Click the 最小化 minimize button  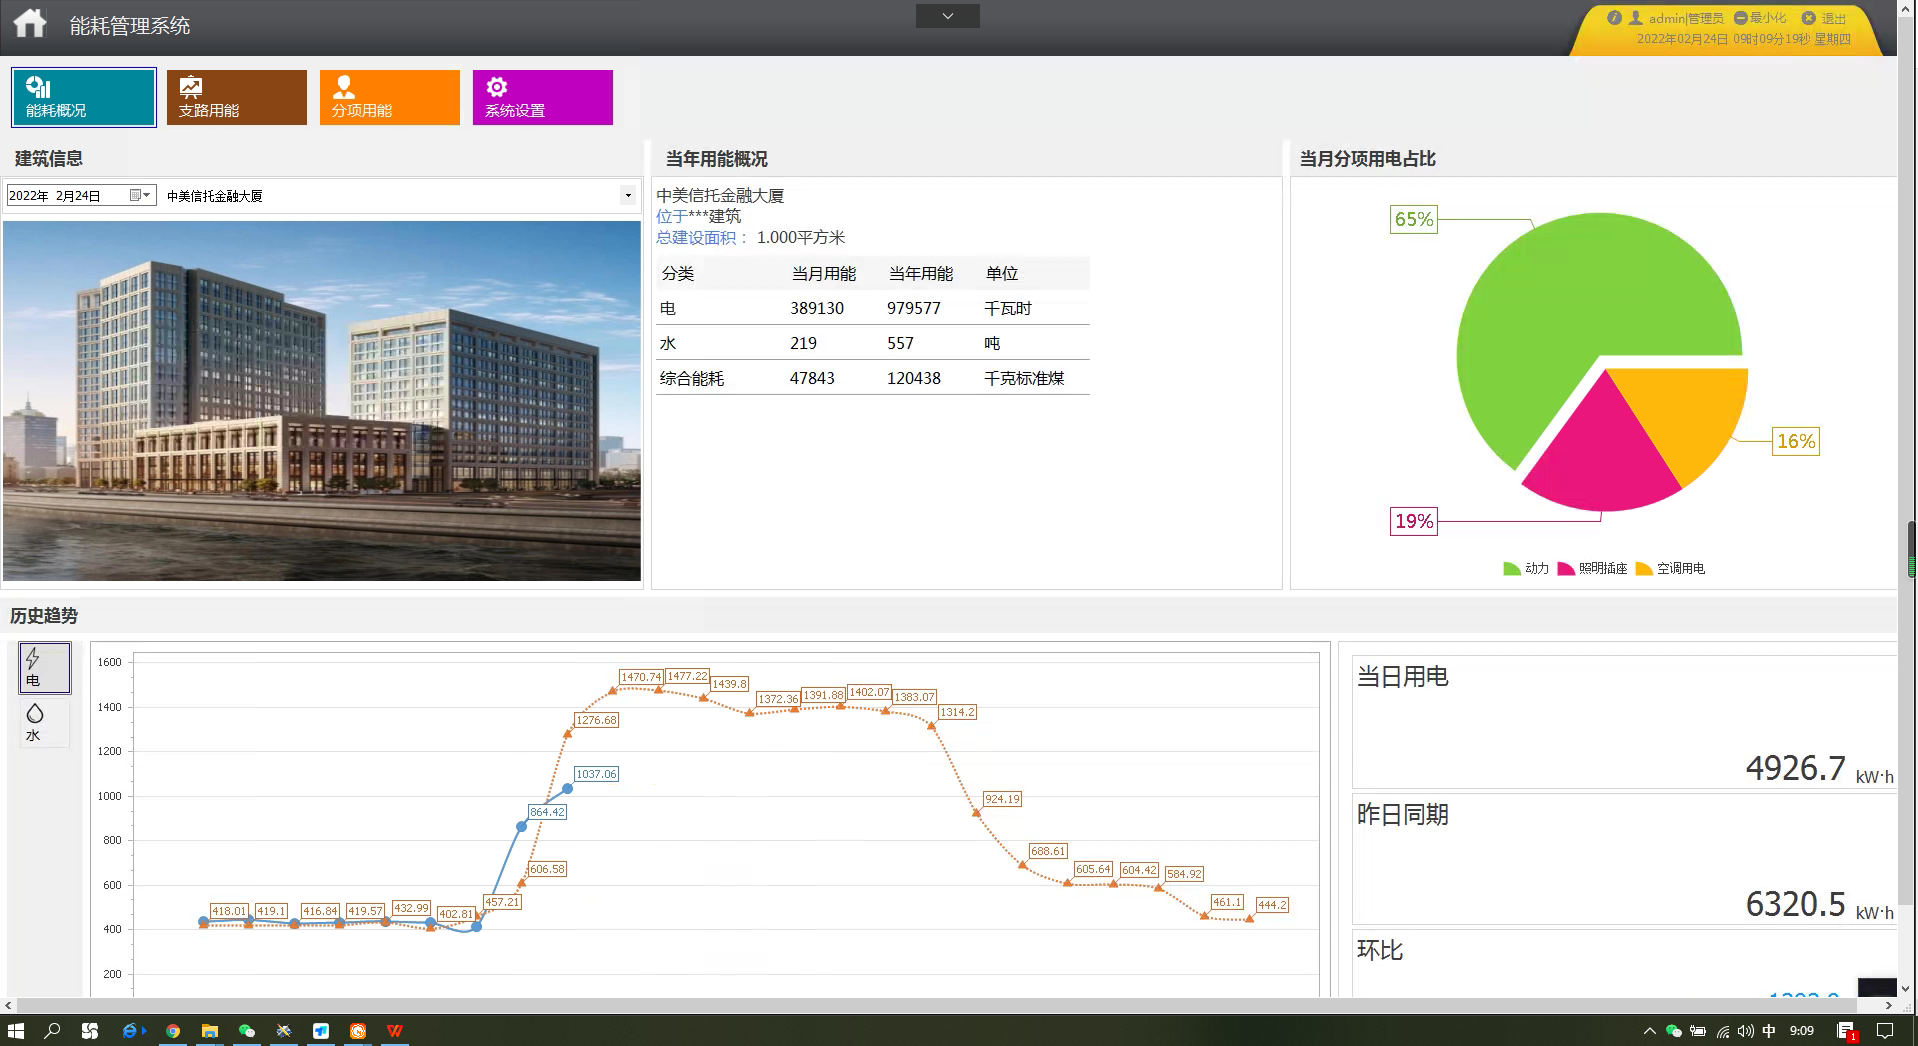(1760, 18)
